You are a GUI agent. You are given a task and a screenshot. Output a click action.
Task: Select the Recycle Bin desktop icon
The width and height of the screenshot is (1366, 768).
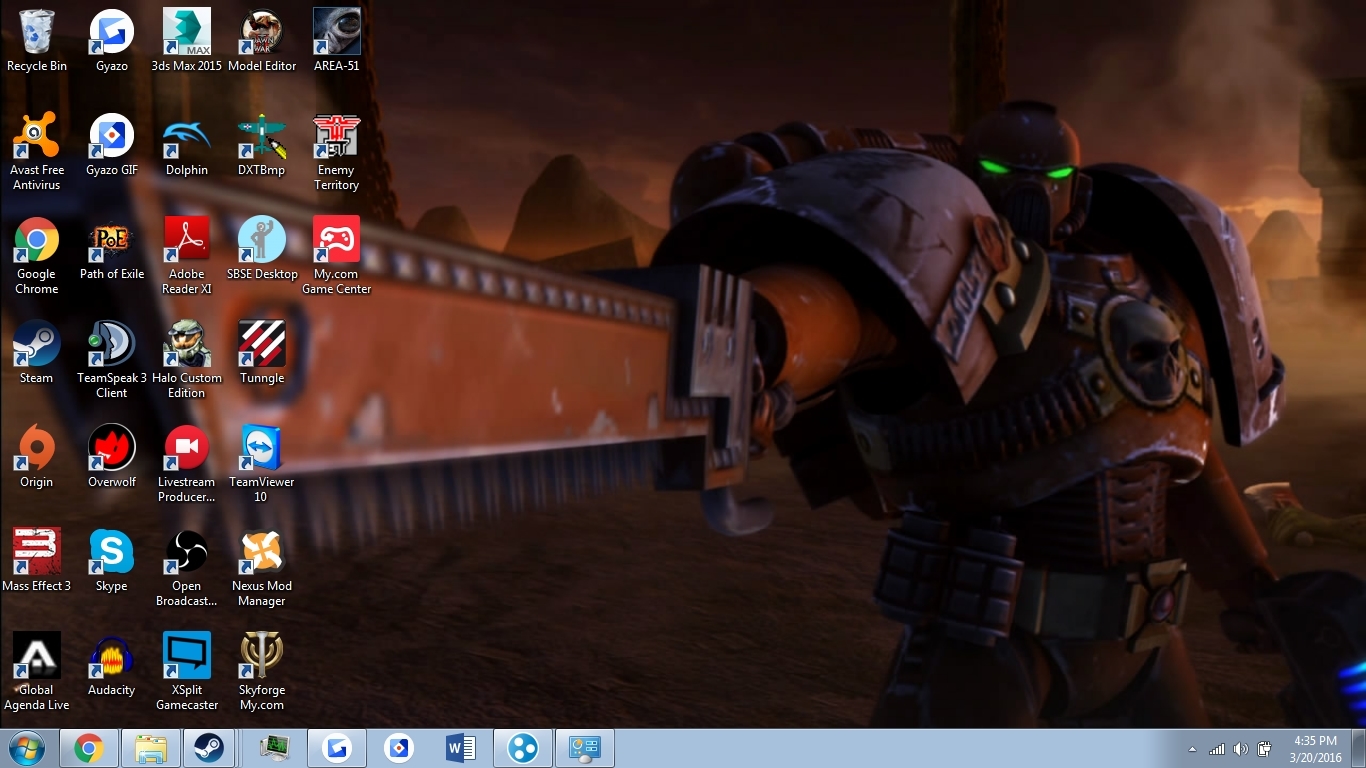[x=37, y=41]
